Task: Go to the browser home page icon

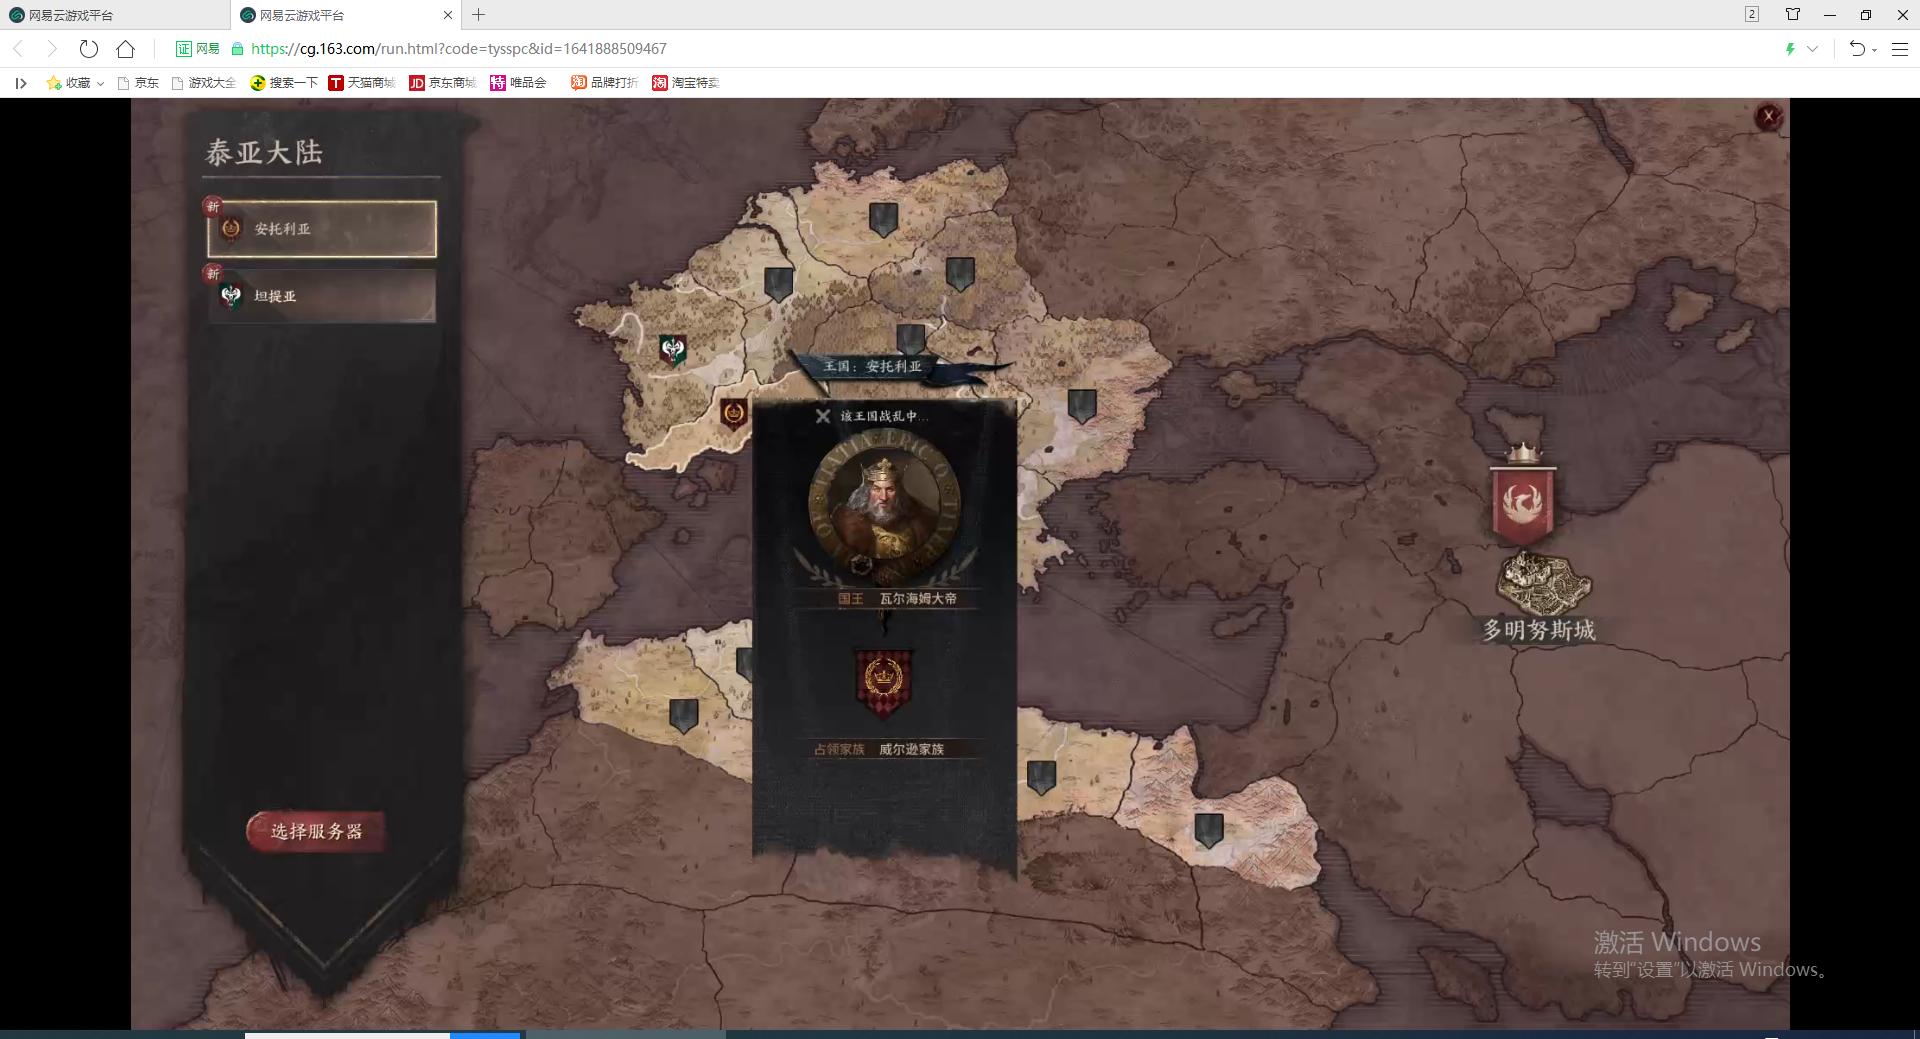Action: click(x=125, y=49)
